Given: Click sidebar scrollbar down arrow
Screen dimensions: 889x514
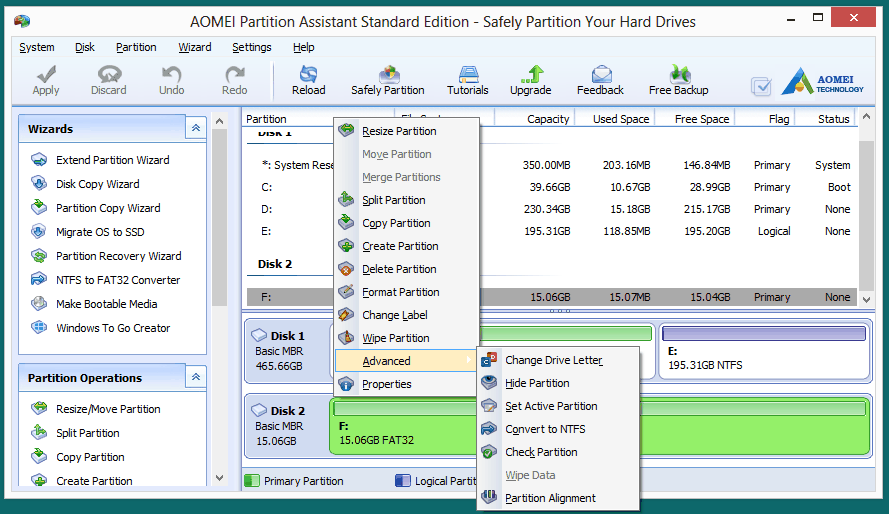Looking at the screenshot, I should pyautogui.click(x=219, y=478).
